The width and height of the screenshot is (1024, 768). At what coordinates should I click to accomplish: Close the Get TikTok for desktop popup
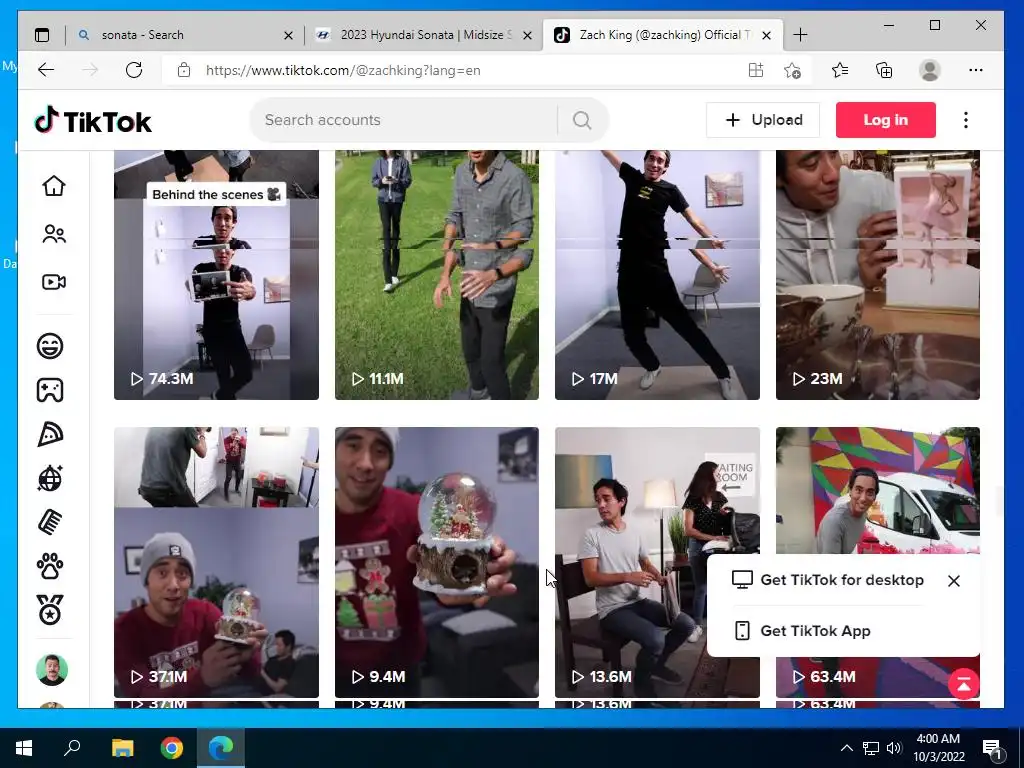(953, 581)
